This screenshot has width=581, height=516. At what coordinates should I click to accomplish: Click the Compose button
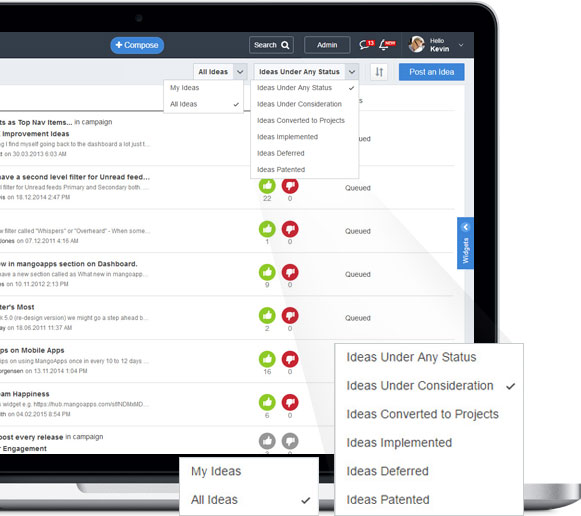click(x=137, y=45)
